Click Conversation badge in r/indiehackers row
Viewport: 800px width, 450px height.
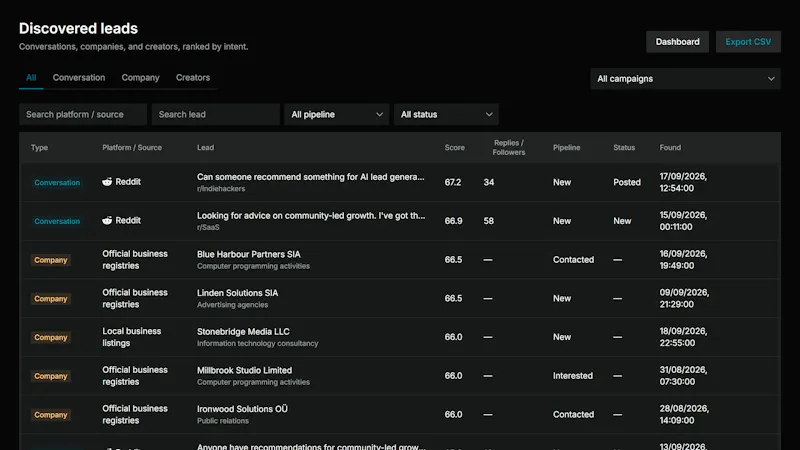click(57, 182)
